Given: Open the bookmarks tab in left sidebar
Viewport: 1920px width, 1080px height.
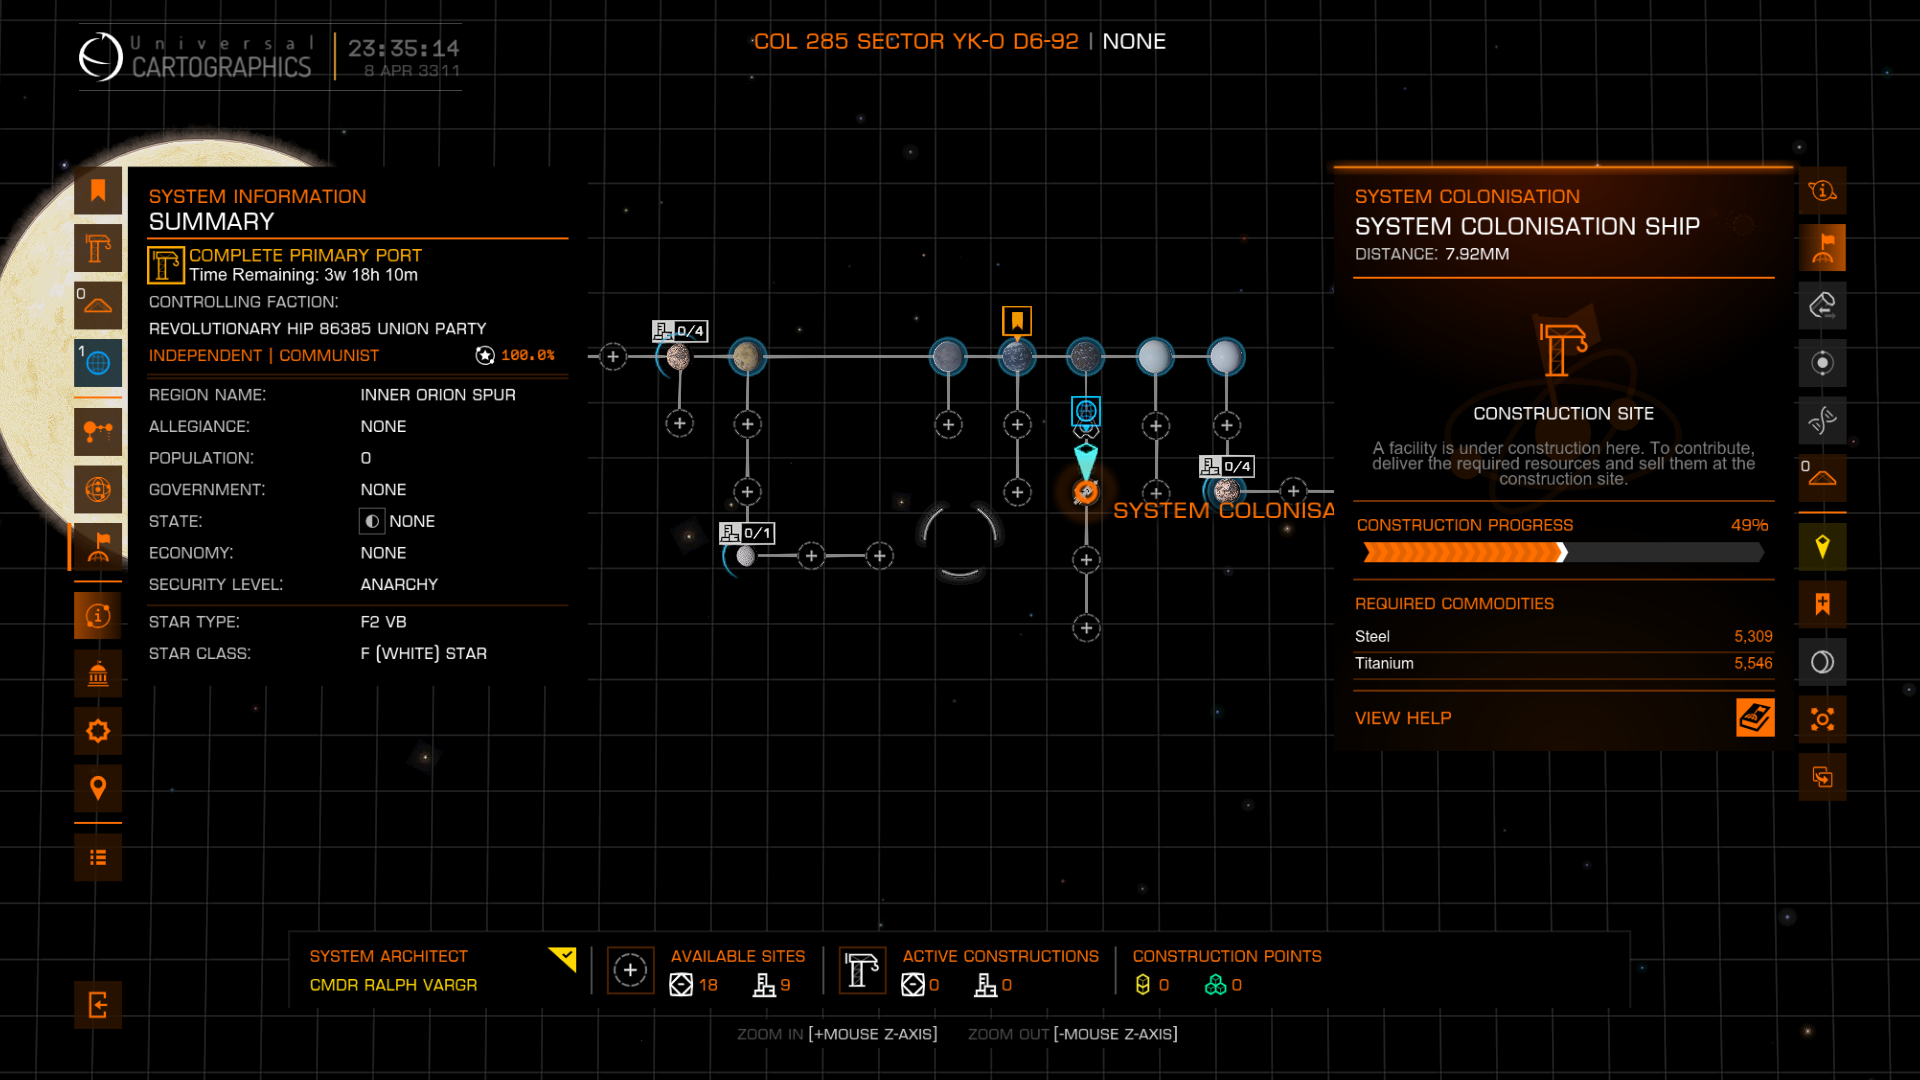Looking at the screenshot, I should click(x=98, y=191).
